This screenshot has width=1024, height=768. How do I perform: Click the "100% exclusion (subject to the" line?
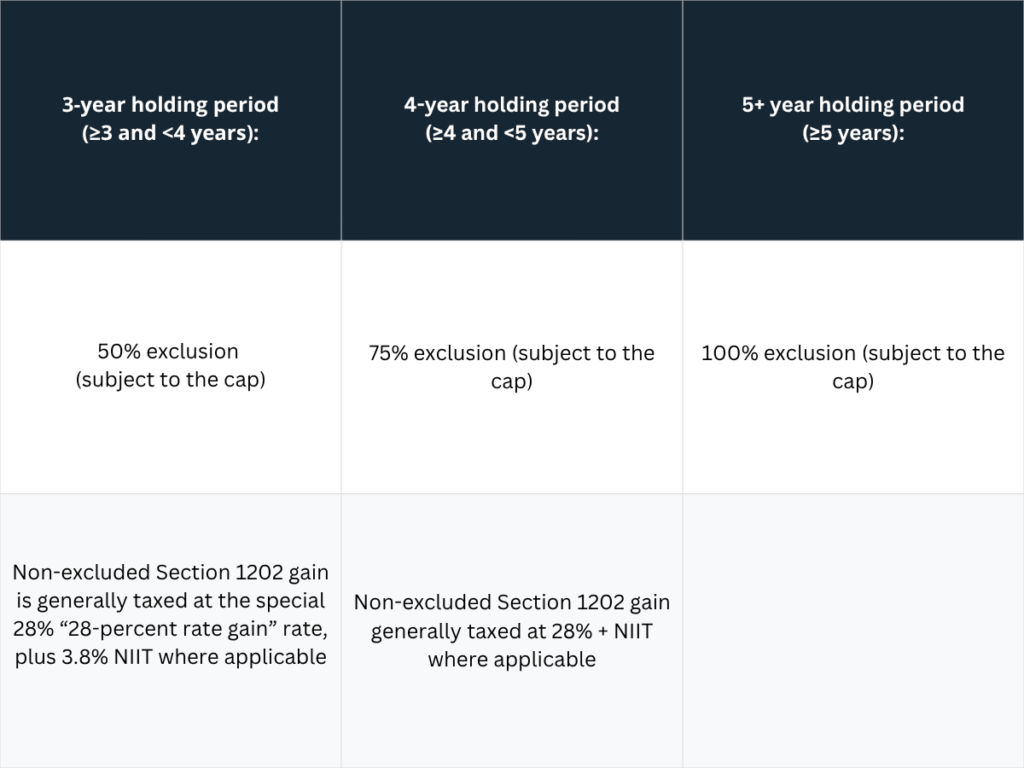point(853,353)
